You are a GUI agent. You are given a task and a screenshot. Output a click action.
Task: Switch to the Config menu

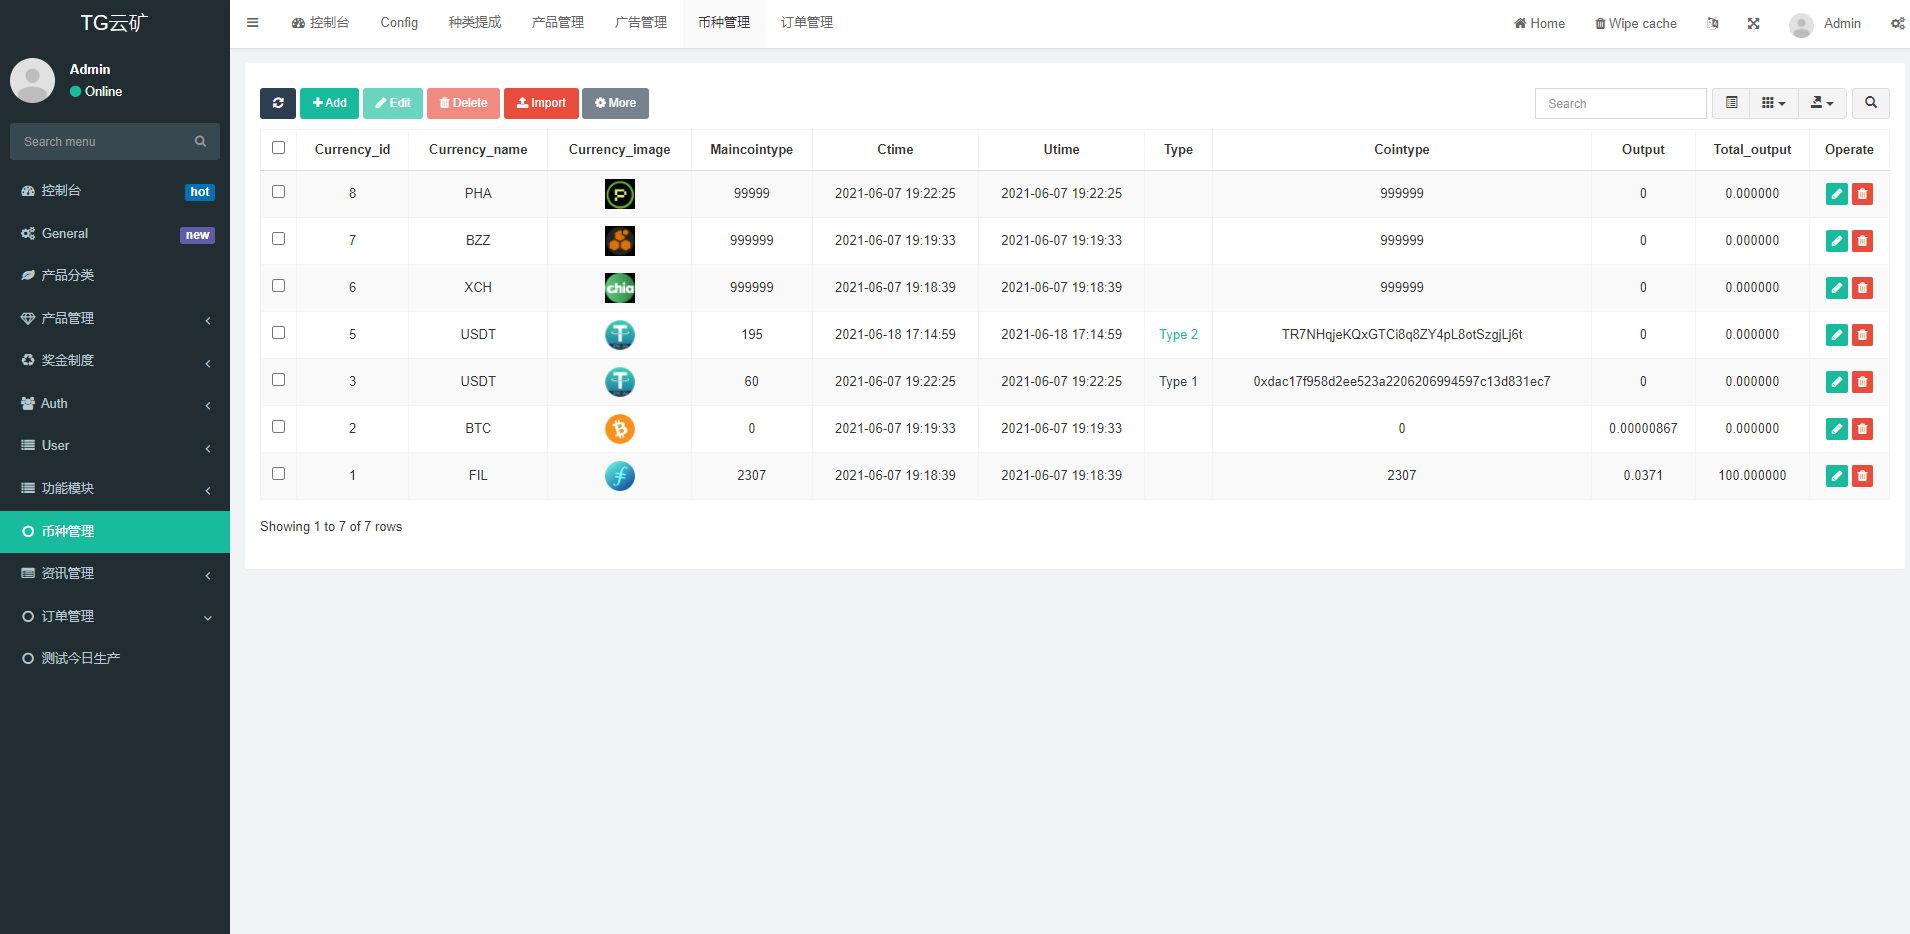(x=399, y=22)
